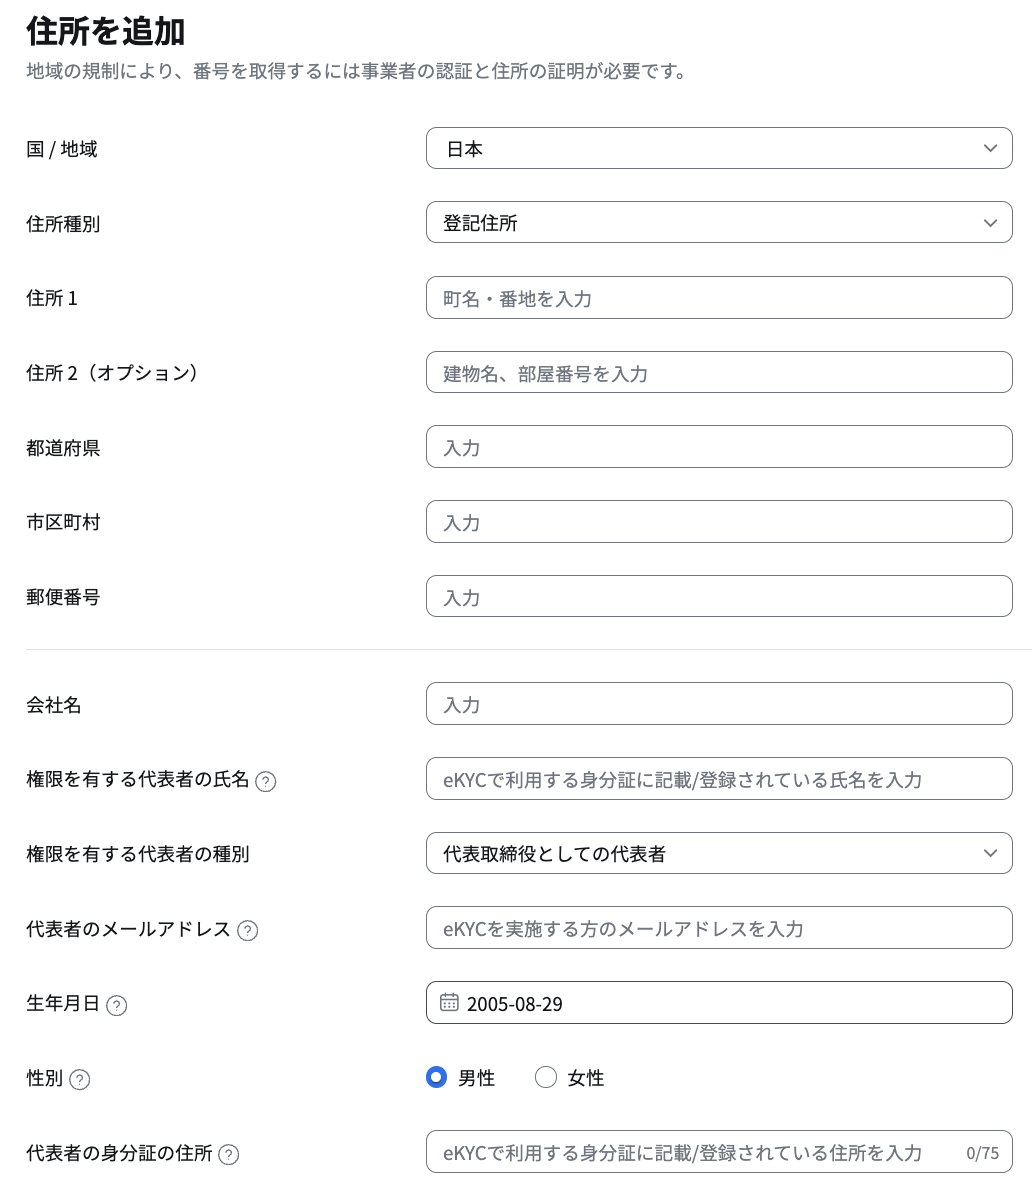Focus the 都道府県 input field

[x=719, y=447]
